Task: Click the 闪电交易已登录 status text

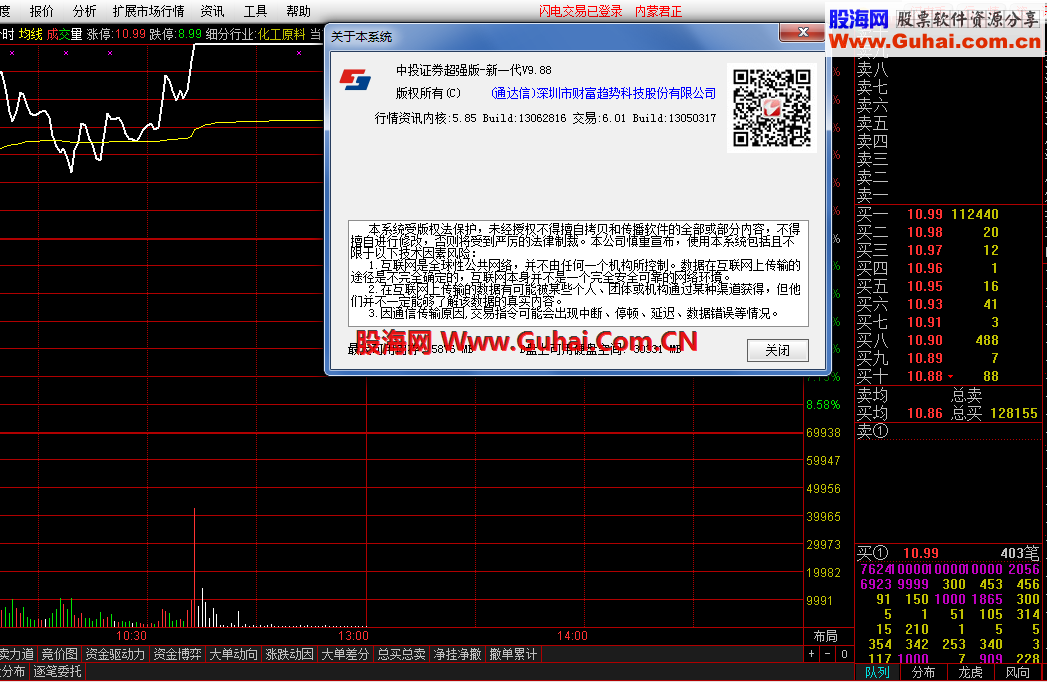Action: (580, 11)
